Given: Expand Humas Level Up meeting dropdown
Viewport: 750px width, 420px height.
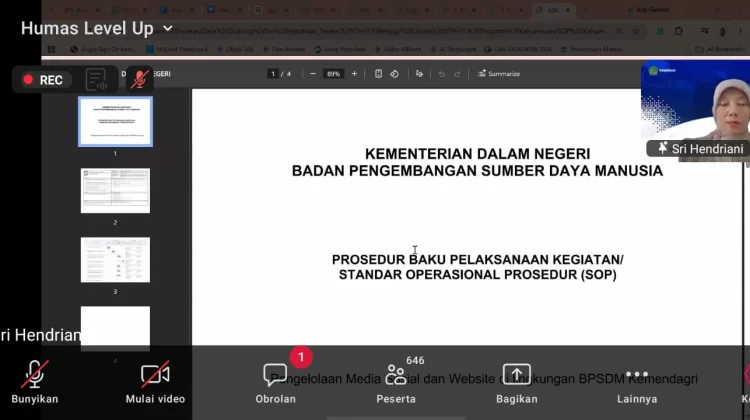Looking at the screenshot, I should 168,29.
